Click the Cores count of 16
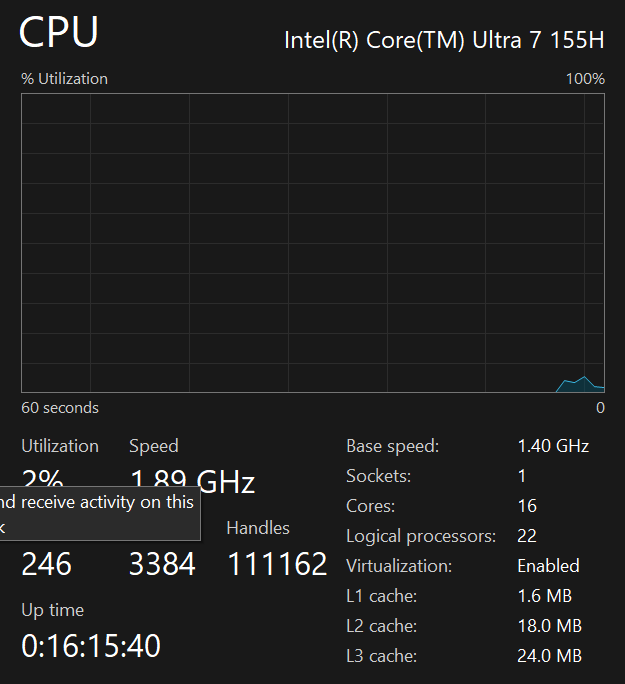 tap(526, 506)
